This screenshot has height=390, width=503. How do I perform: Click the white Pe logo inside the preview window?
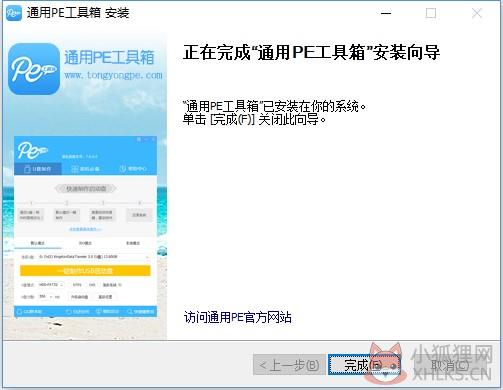(32, 150)
